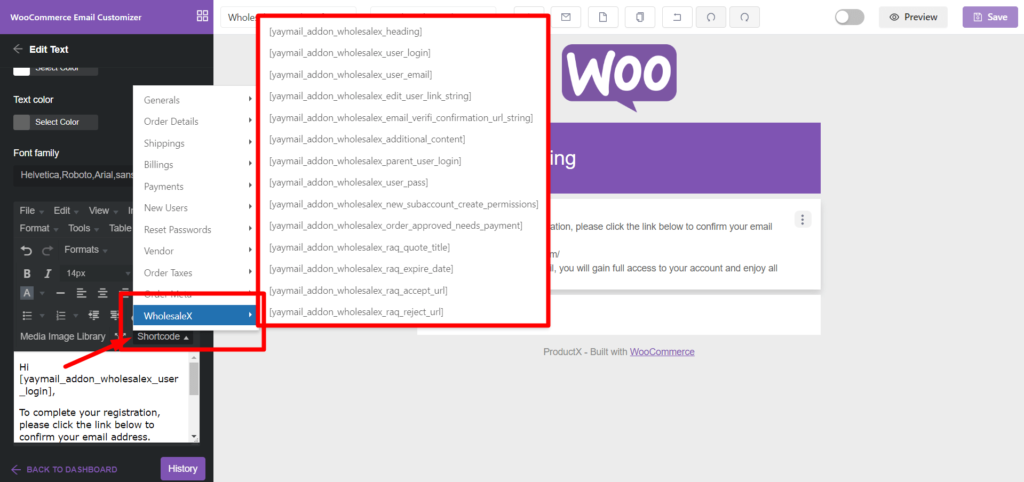Open the bullet list style dropdown arrow
Image resolution: width=1024 pixels, height=482 pixels.
[42, 316]
